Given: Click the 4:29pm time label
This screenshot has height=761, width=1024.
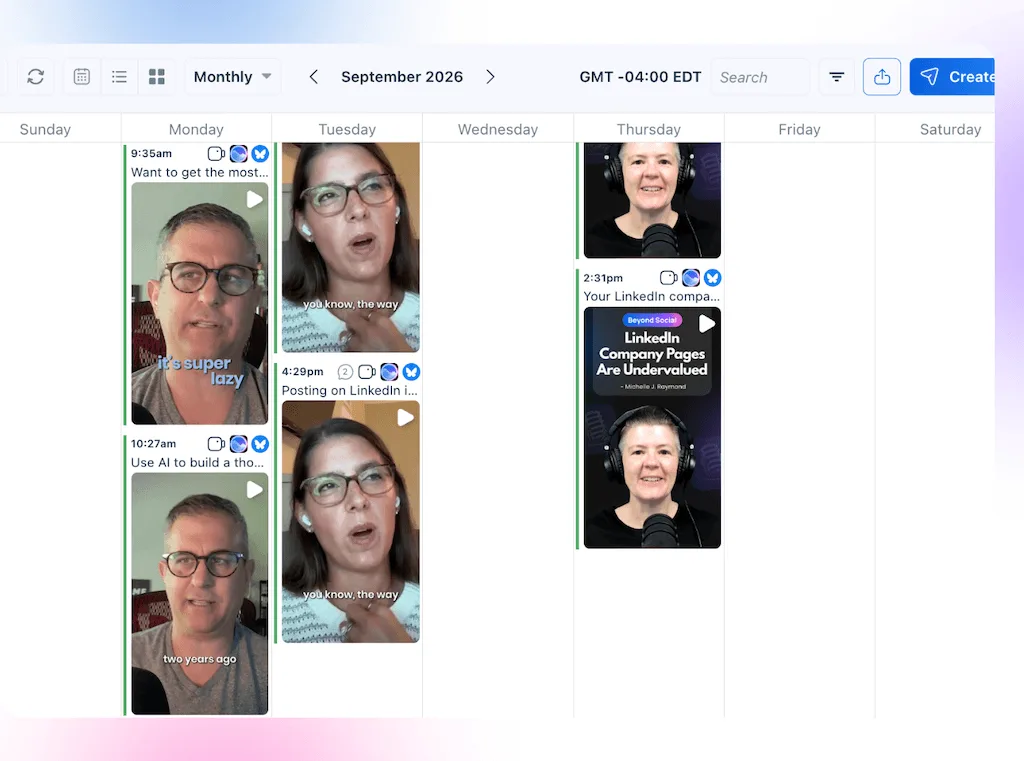Looking at the screenshot, I should [x=302, y=372].
